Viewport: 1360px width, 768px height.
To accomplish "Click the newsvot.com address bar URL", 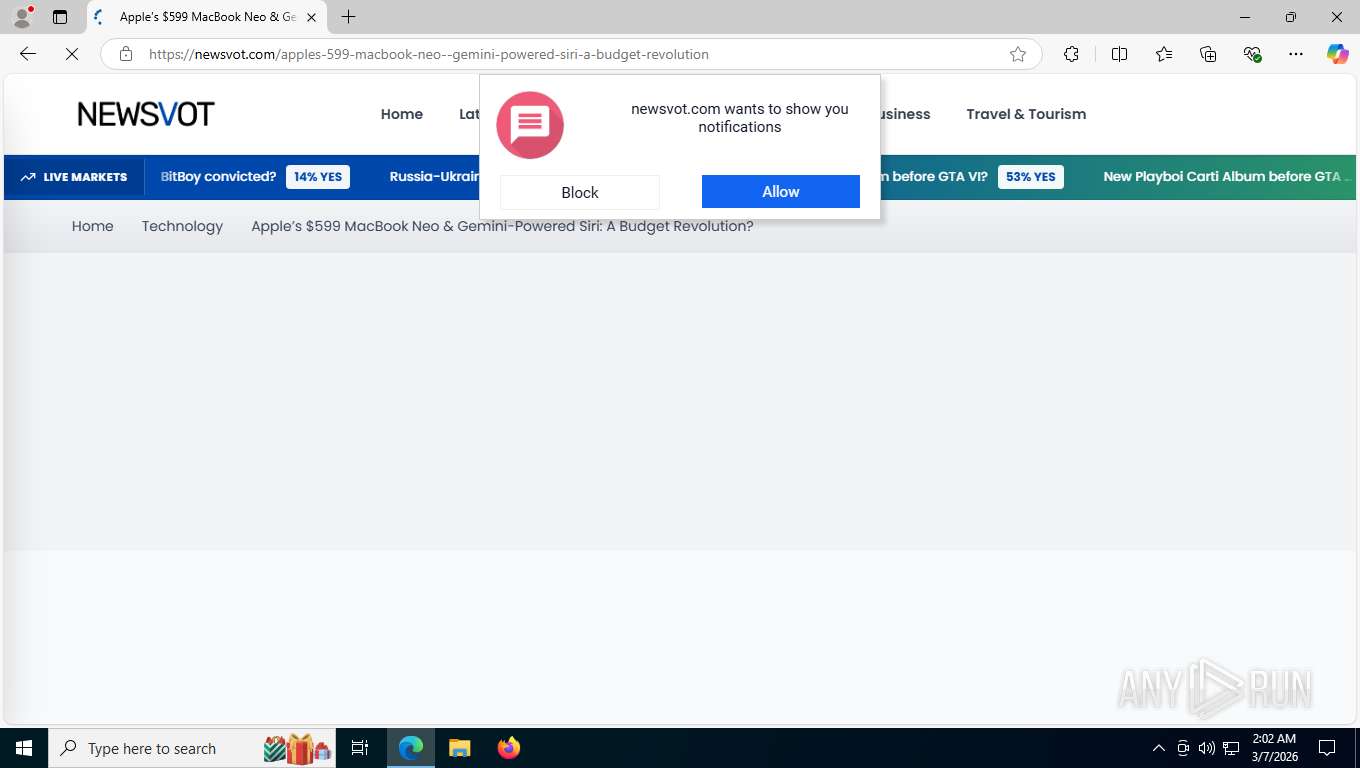I will pyautogui.click(x=429, y=54).
